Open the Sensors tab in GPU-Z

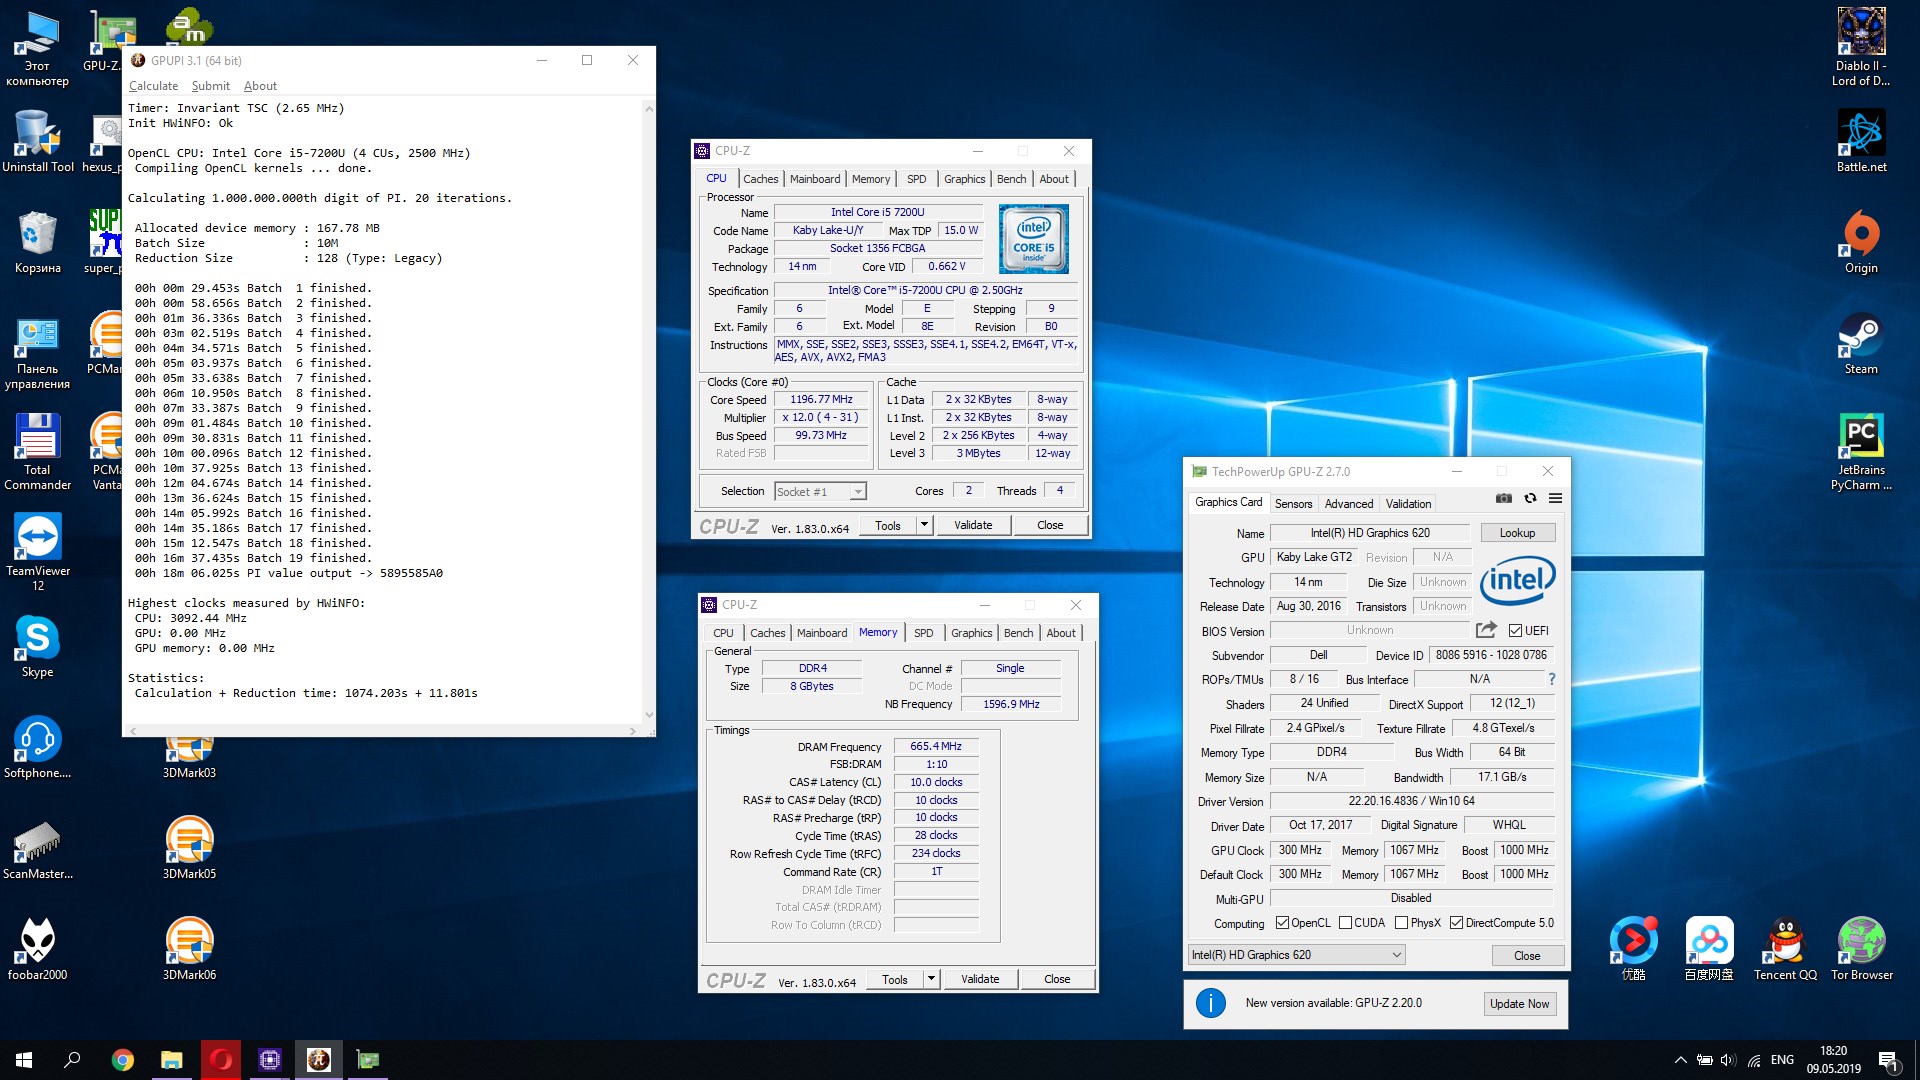1293,504
